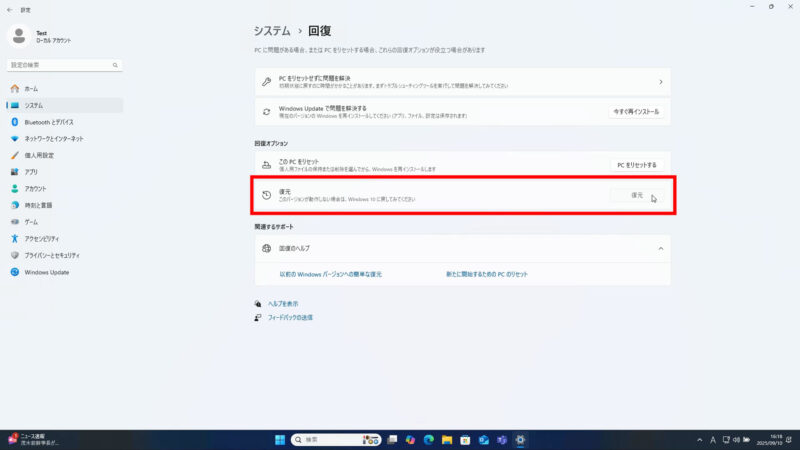
Task: Open 以前の Windows バージョンへの簡単な復元 link
Action: 330,273
